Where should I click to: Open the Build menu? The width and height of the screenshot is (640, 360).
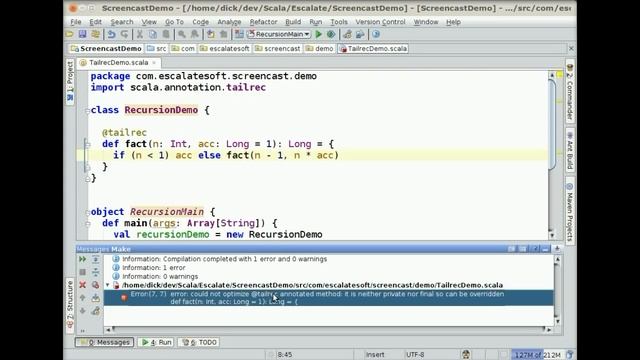pyautogui.click(x=293, y=22)
